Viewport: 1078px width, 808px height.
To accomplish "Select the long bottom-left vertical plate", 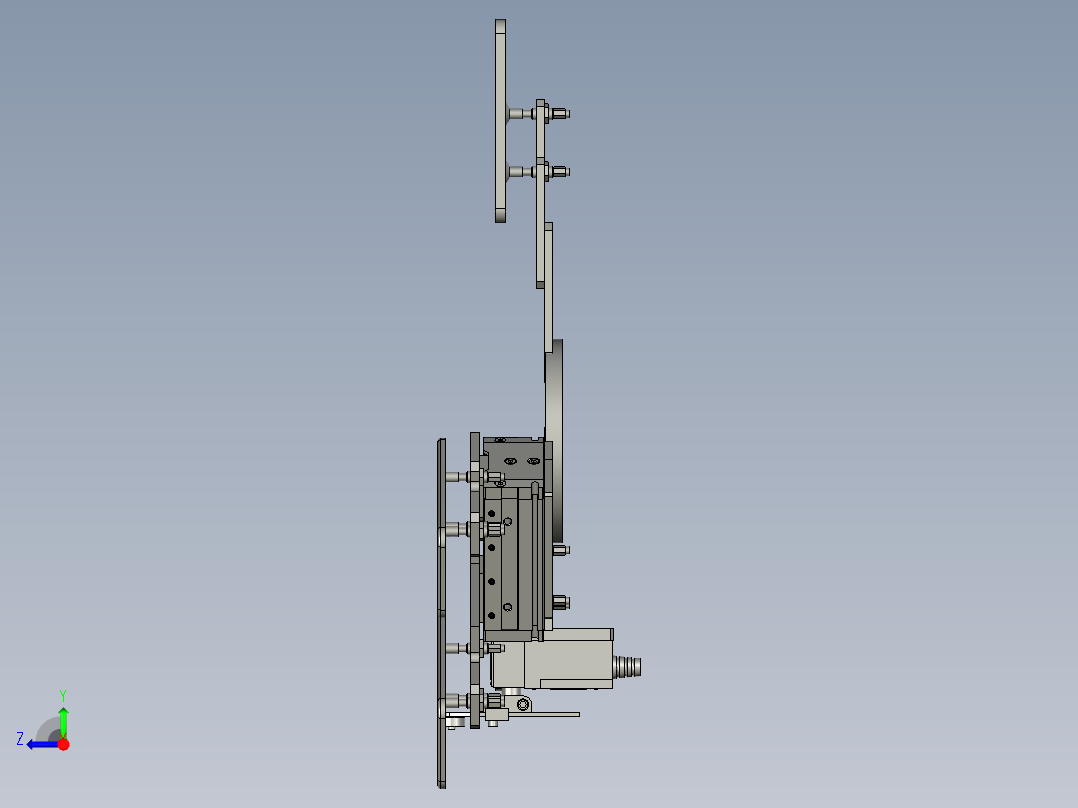I will 441,613.
